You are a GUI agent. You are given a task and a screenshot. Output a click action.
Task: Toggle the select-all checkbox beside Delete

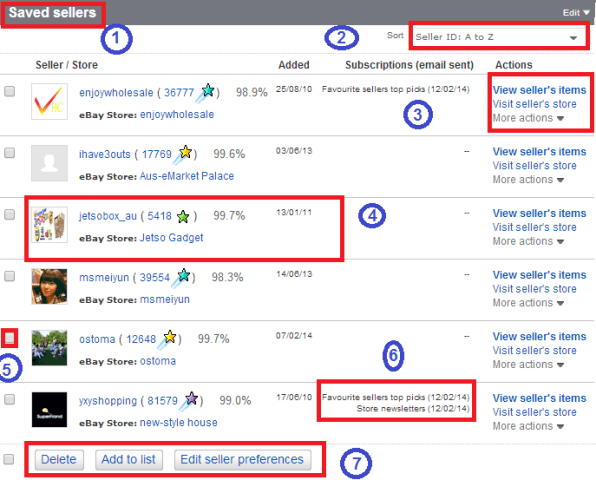[x=9, y=459]
